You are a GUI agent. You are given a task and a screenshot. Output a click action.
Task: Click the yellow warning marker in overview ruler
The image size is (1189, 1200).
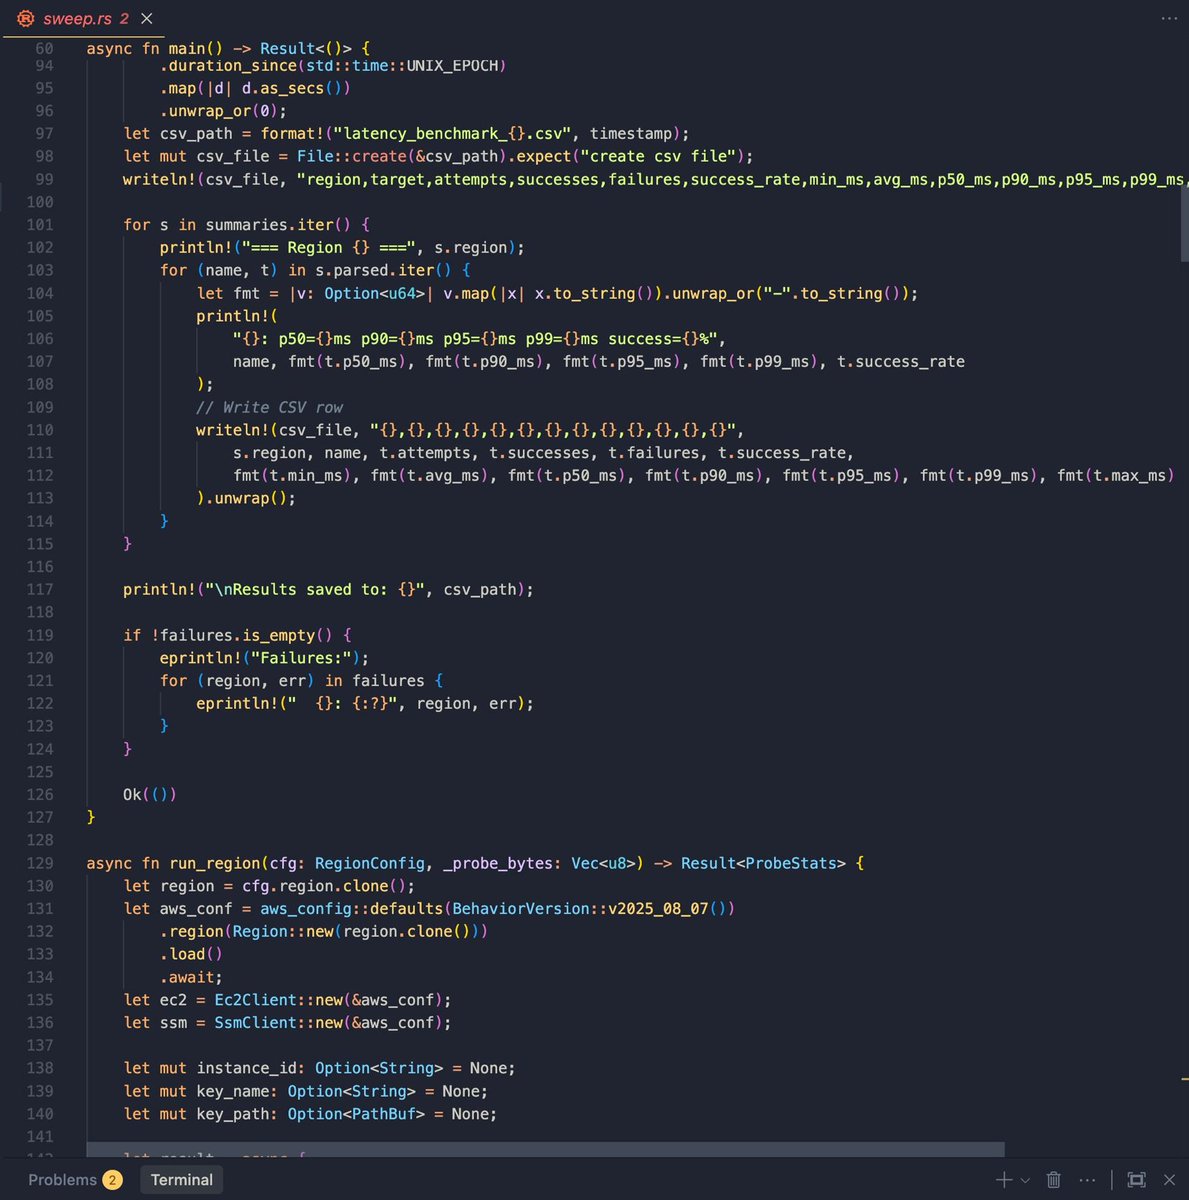[1184, 1079]
